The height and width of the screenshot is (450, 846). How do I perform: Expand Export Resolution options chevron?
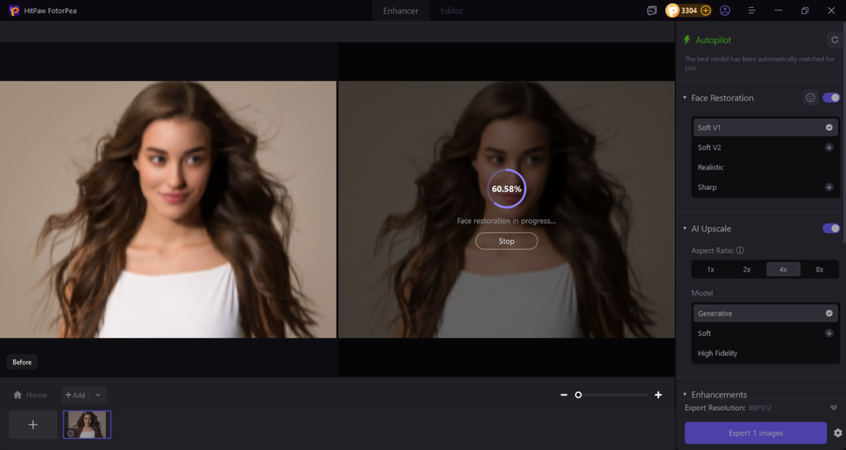point(834,407)
